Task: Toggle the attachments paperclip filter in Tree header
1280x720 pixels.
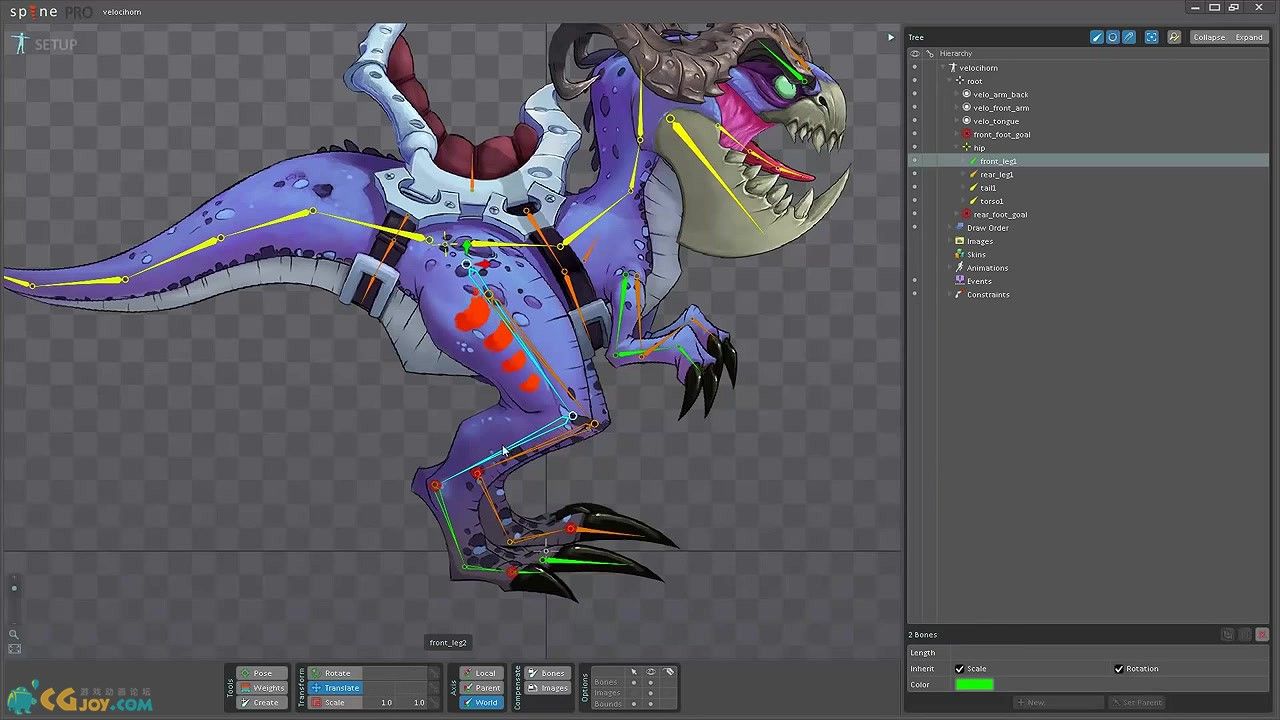Action: 1129,37
